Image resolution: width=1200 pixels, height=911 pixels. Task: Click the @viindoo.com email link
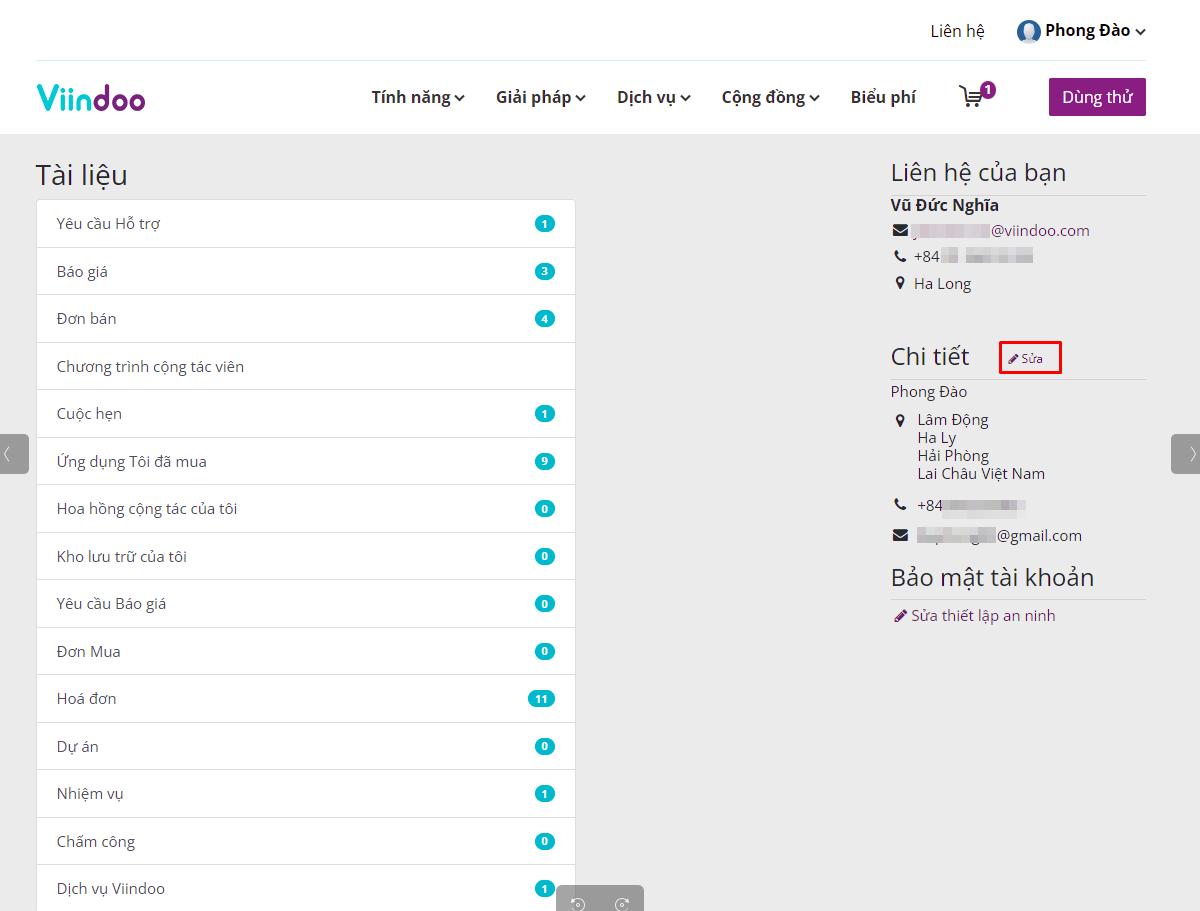point(1001,231)
